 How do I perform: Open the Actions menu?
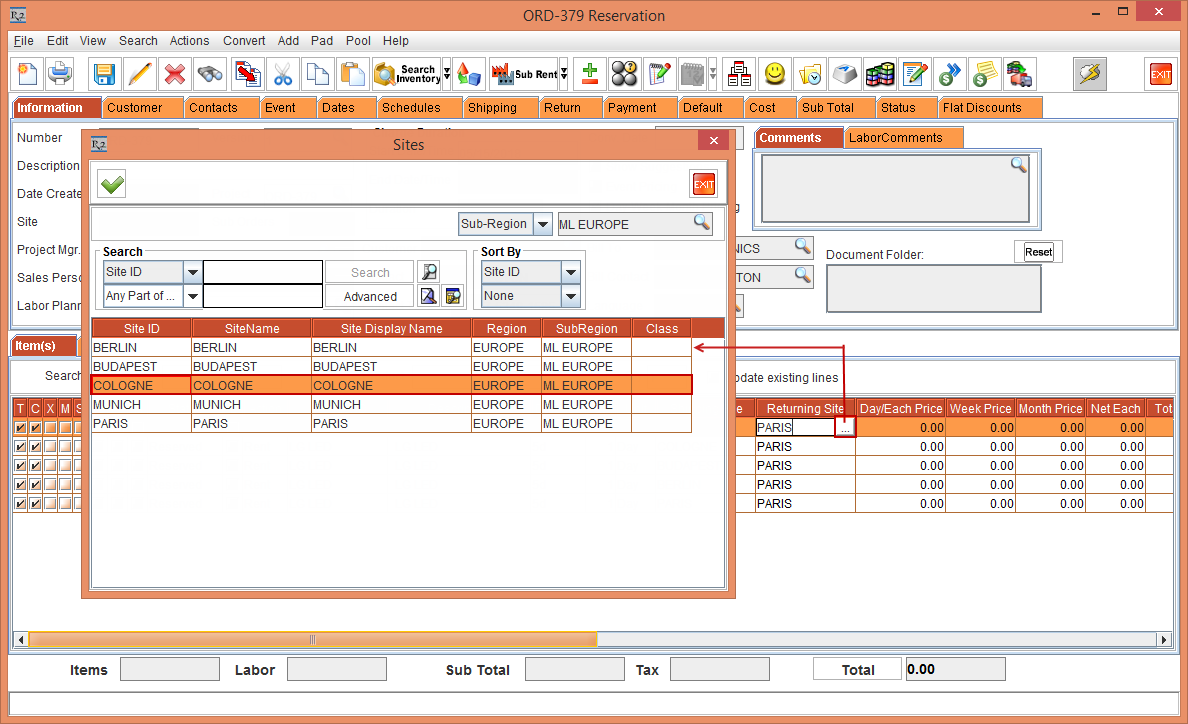click(189, 41)
